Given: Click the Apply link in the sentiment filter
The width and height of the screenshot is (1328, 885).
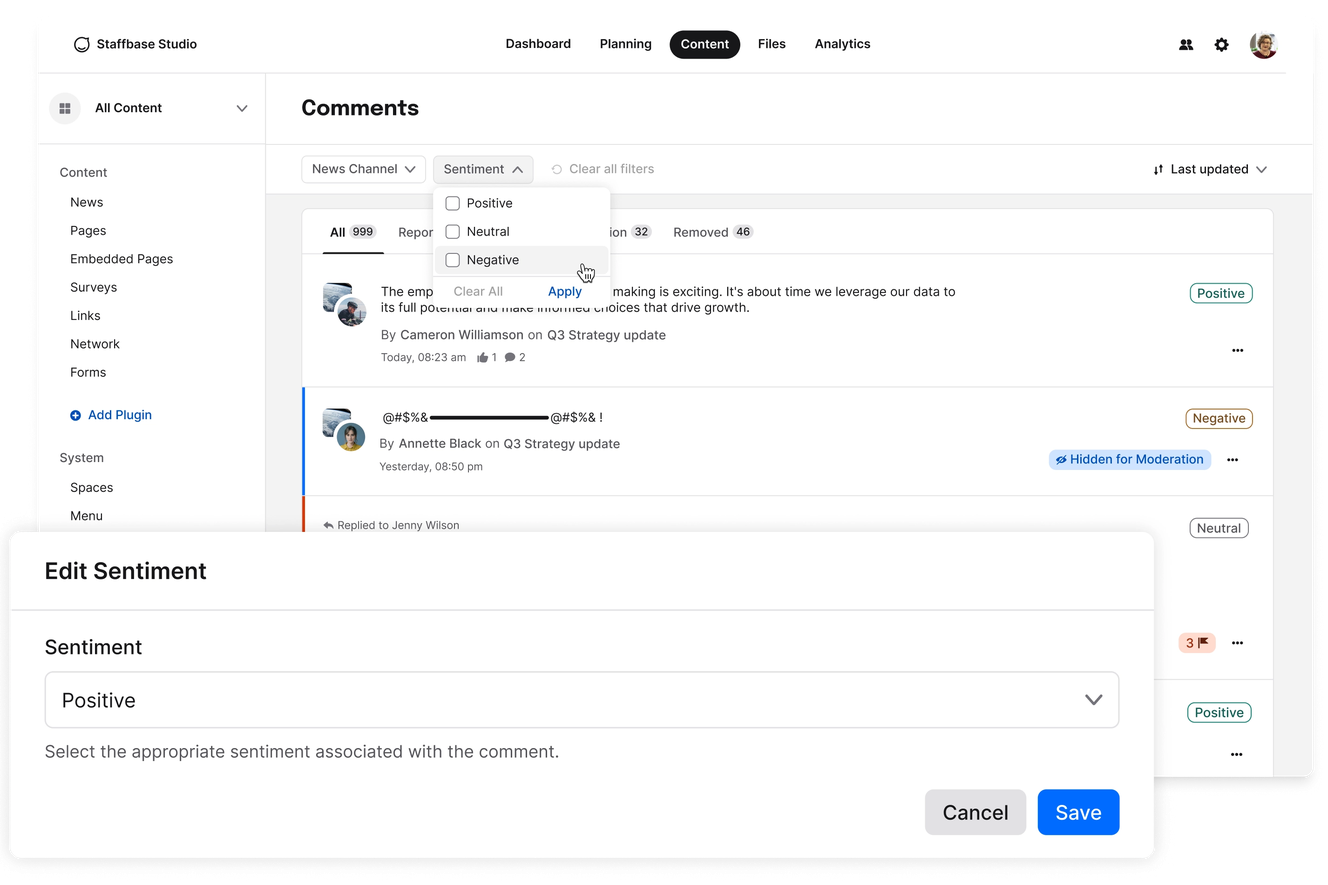Looking at the screenshot, I should point(564,291).
